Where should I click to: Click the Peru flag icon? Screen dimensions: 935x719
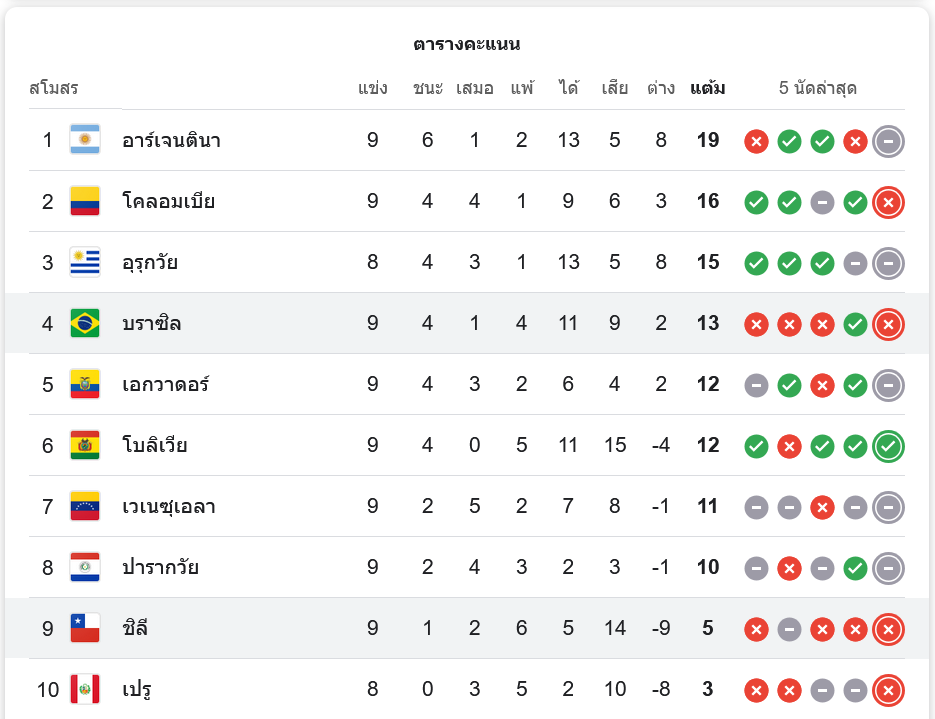pyautogui.click(x=85, y=689)
